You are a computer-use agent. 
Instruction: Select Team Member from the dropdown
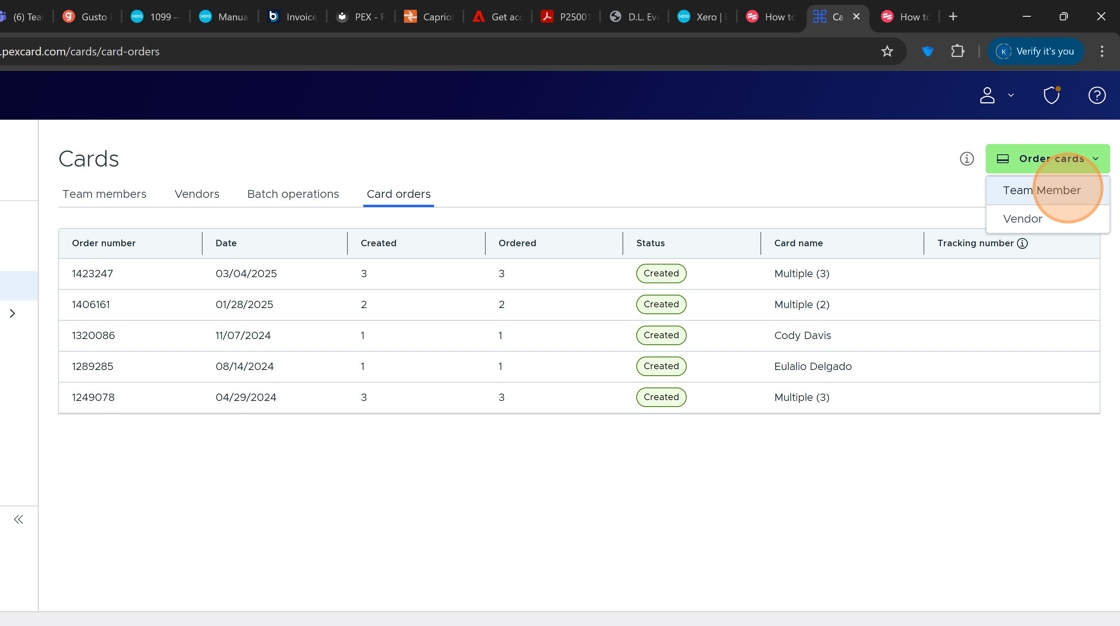[1041, 190]
